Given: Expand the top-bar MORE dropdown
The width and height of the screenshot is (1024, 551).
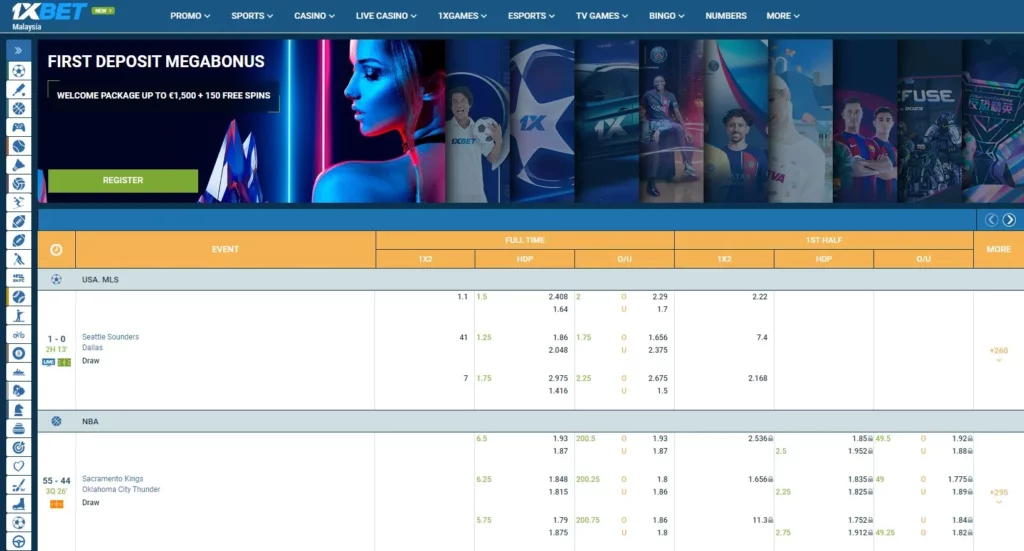Looking at the screenshot, I should tap(782, 16).
